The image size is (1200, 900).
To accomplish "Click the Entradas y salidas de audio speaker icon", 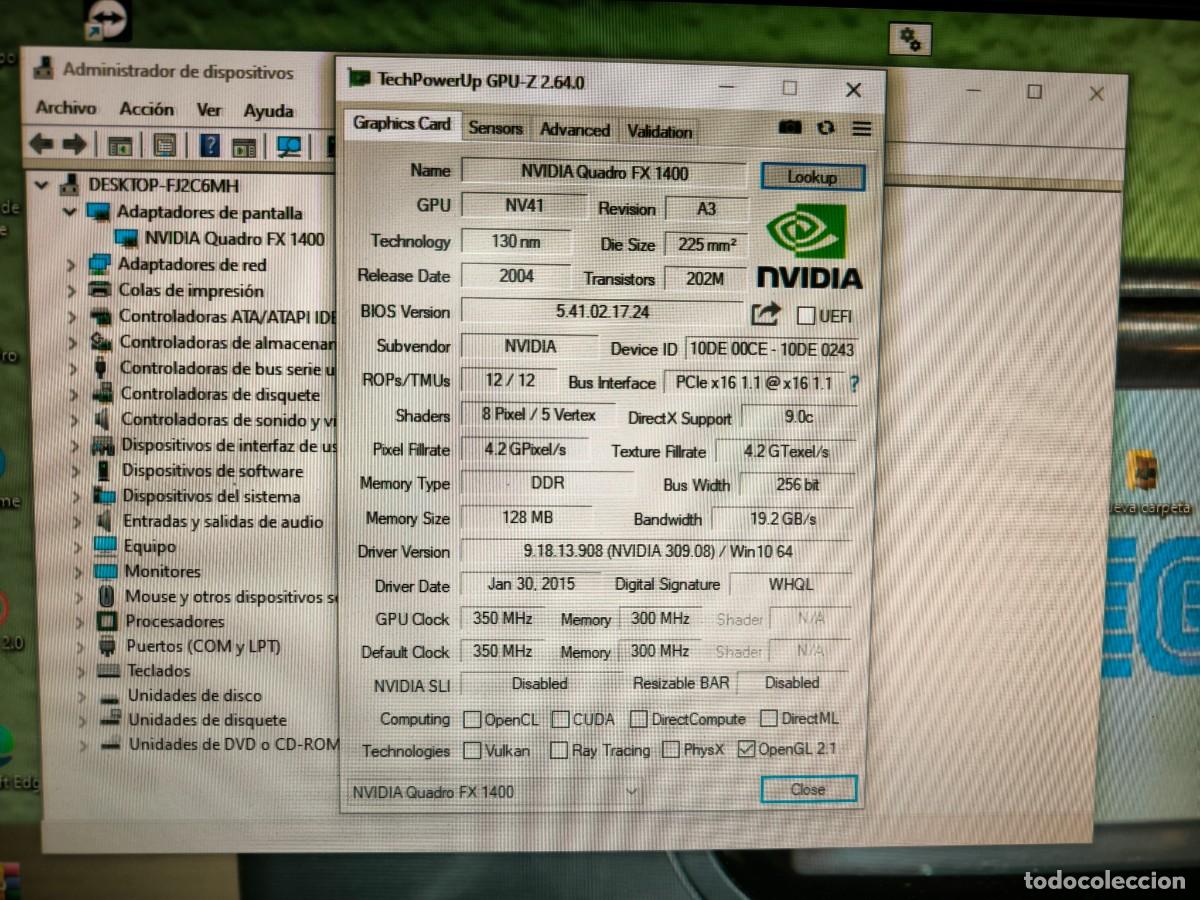I will (x=104, y=521).
